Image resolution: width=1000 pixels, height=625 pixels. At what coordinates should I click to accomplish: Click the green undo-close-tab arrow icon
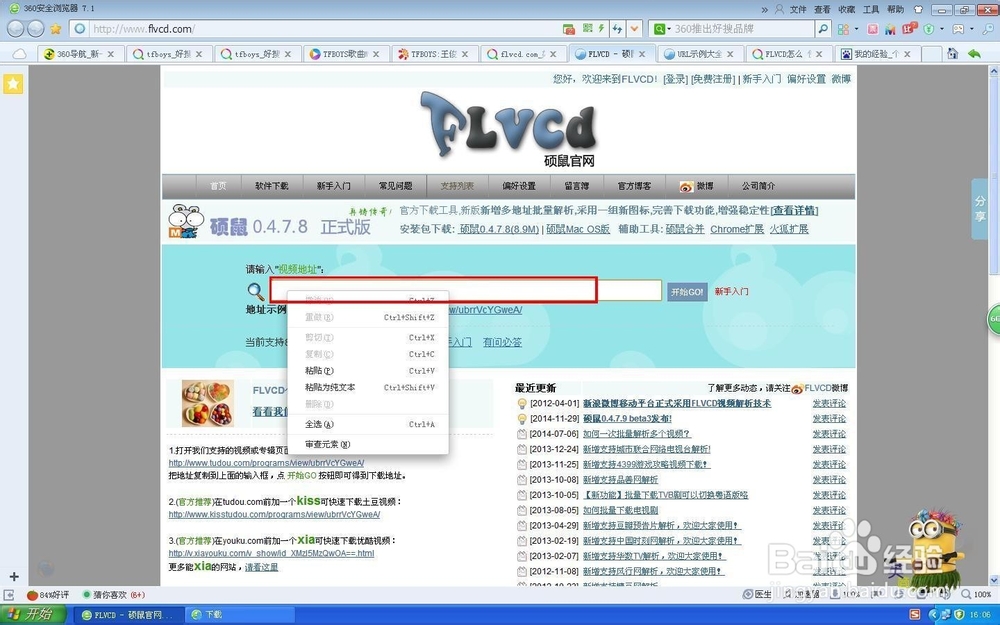pyautogui.click(x=974, y=54)
